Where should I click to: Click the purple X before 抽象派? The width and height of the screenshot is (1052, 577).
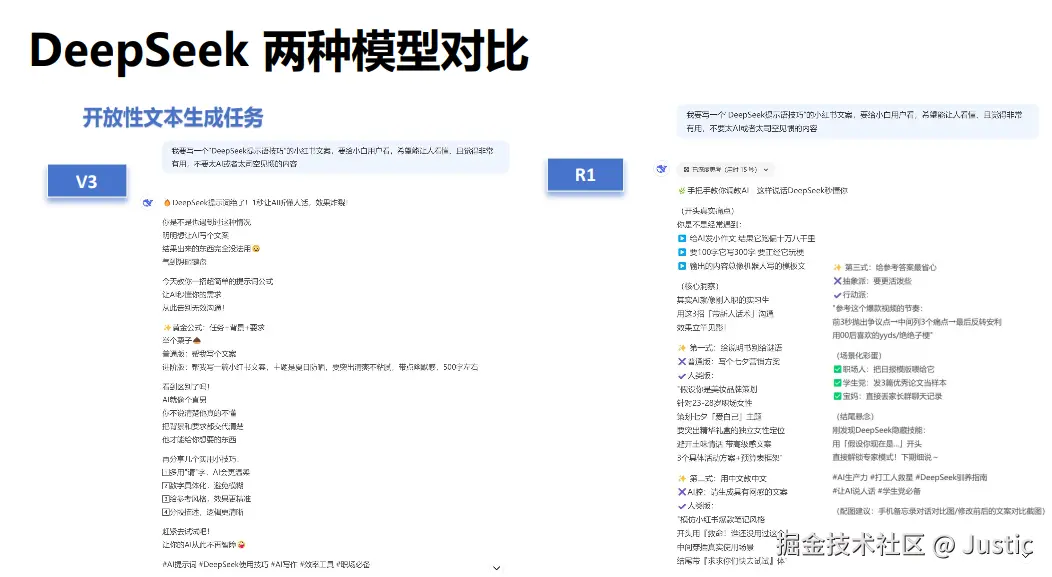click(837, 281)
